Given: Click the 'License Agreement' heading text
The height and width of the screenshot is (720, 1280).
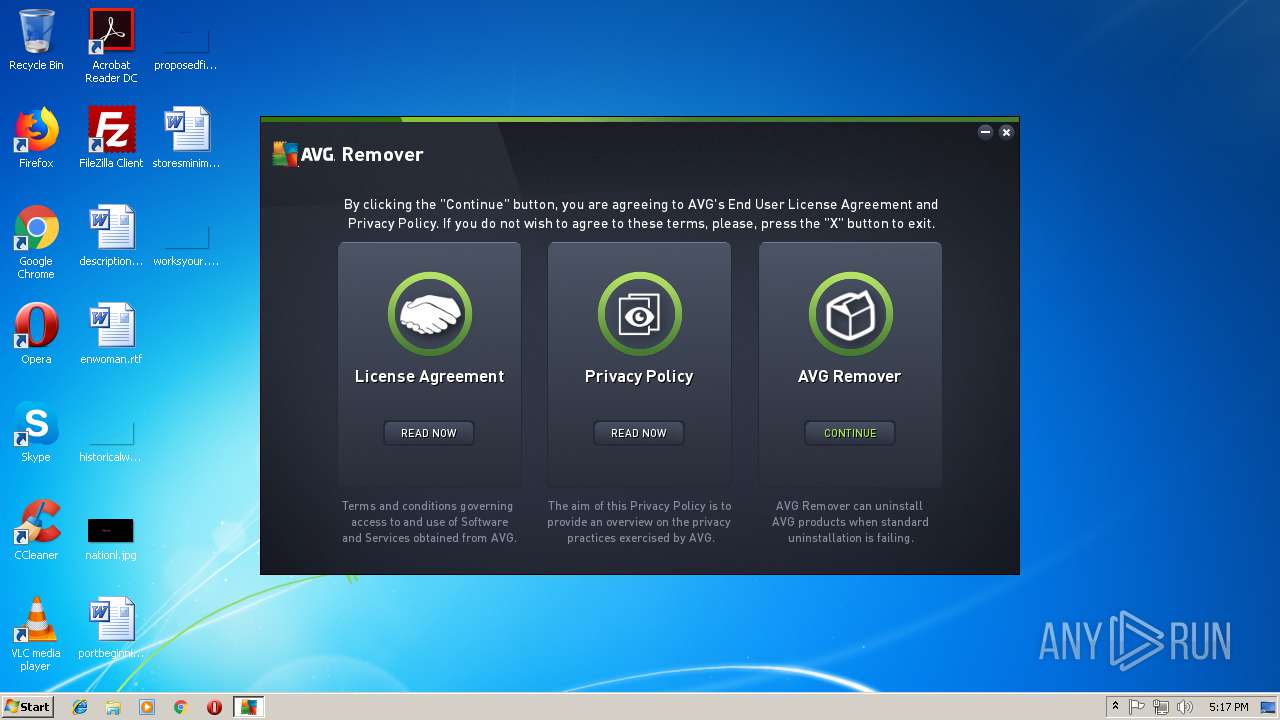Looking at the screenshot, I should coord(429,376).
